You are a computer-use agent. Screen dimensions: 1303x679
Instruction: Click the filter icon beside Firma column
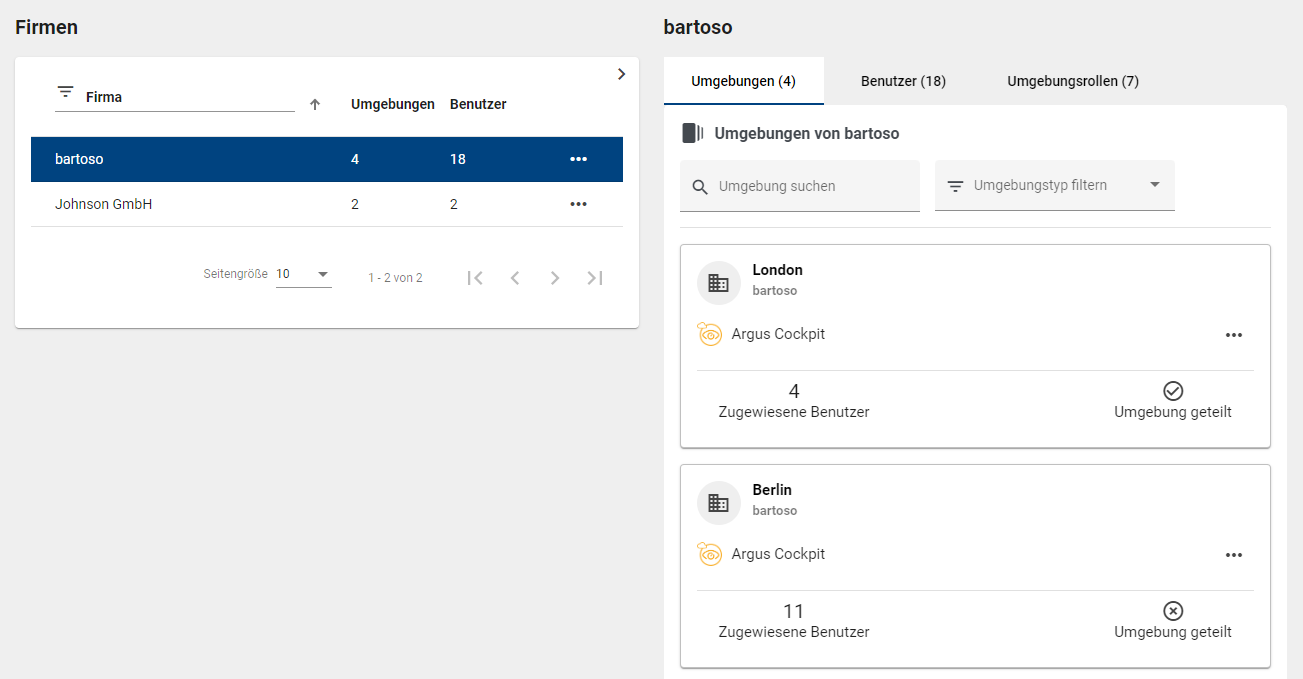pyautogui.click(x=66, y=92)
